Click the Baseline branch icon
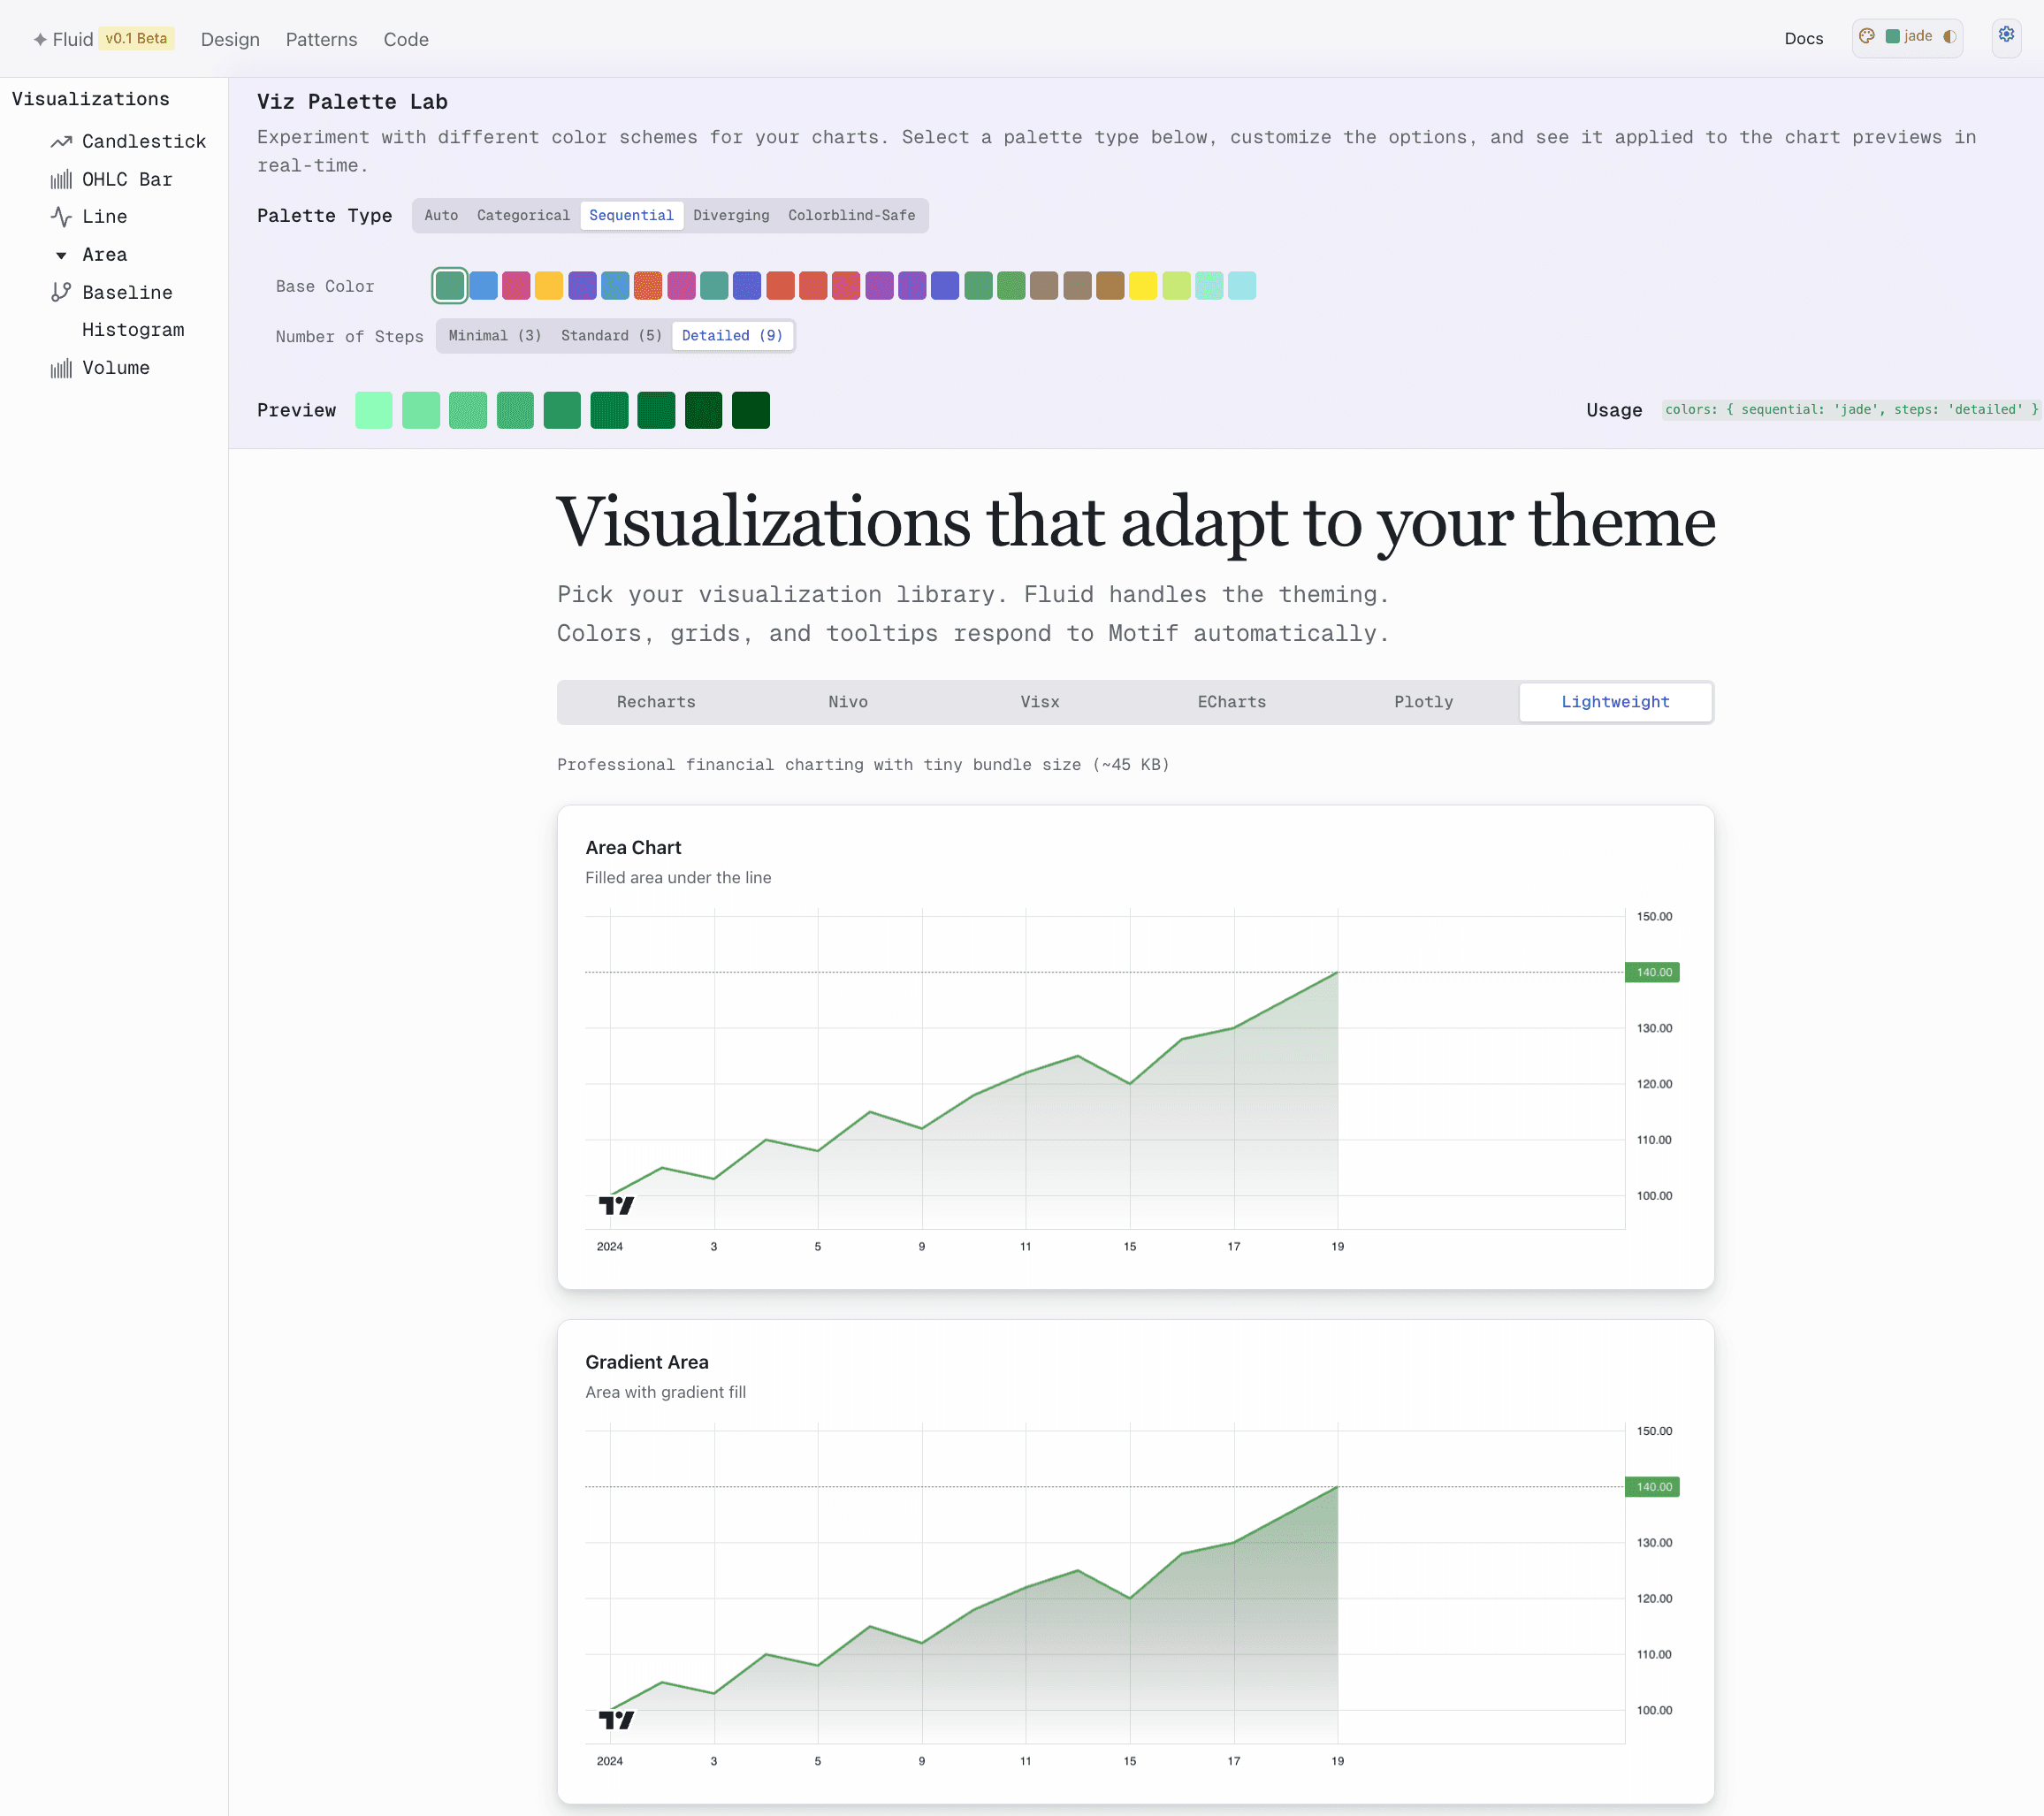This screenshot has height=1816, width=2044. pos(61,292)
